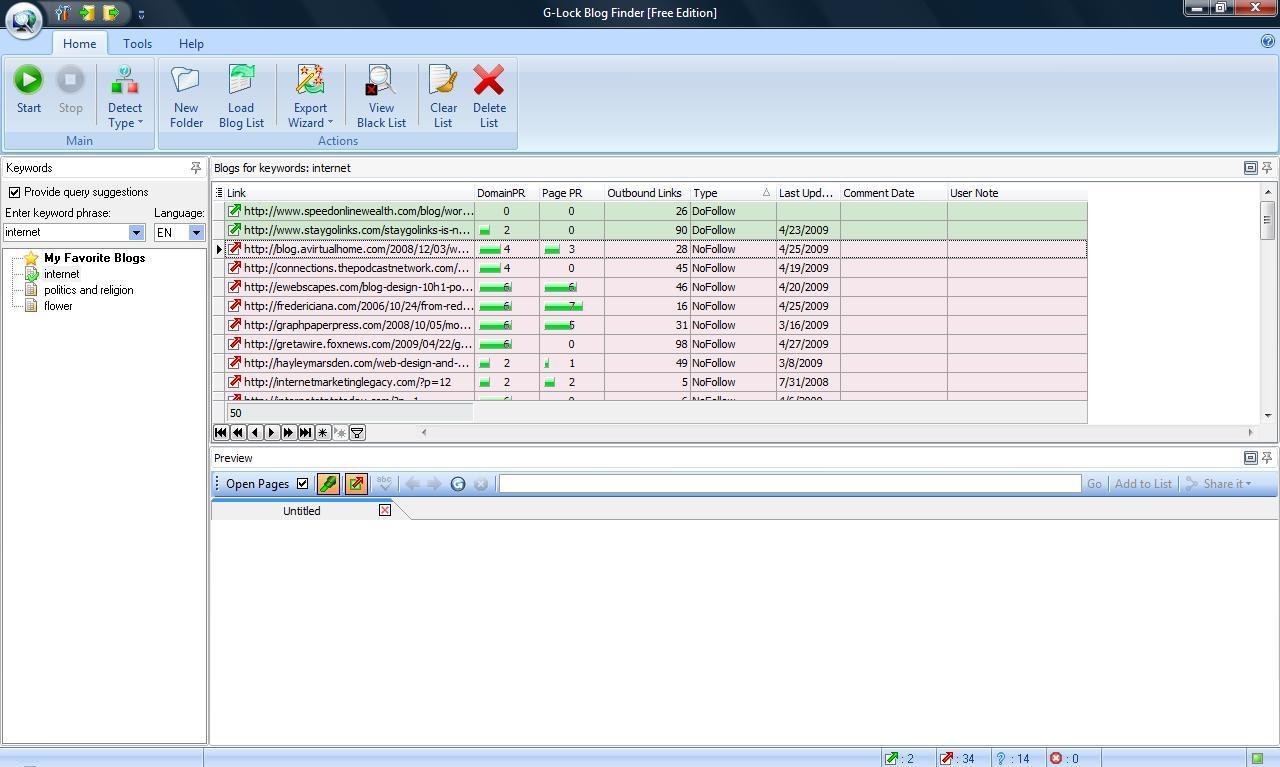The width and height of the screenshot is (1280, 767).
Task: Start the blog search
Action: 28,90
